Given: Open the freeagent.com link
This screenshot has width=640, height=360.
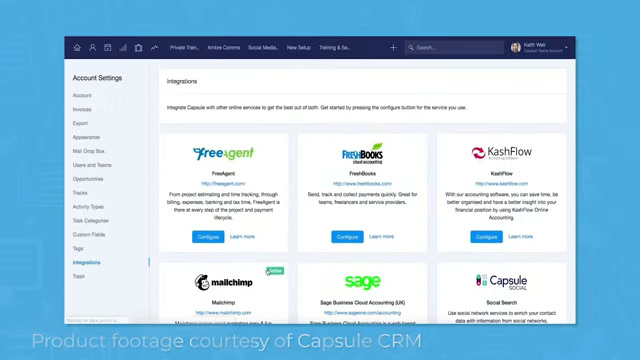Looking at the screenshot, I should tap(223, 184).
